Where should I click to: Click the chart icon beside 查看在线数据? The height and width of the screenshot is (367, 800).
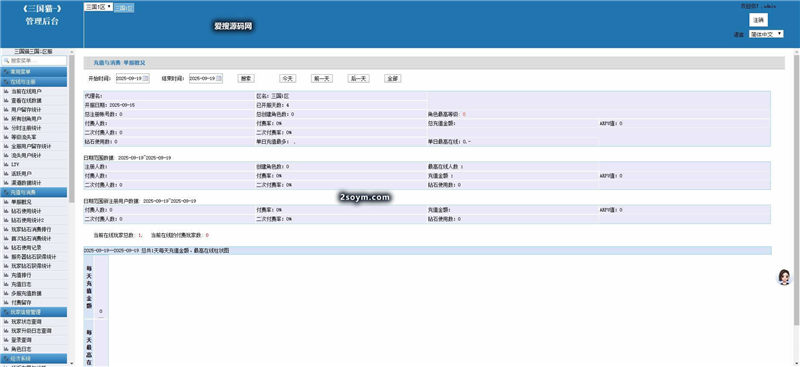6,101
